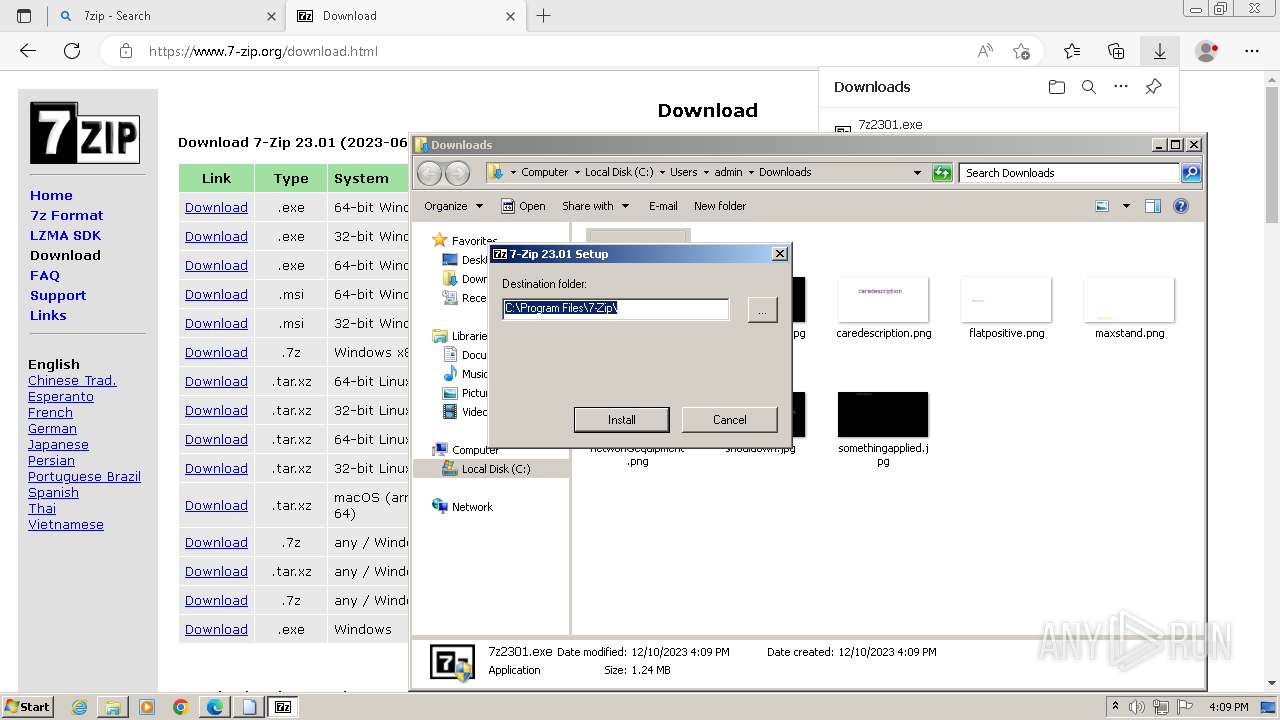Open the view options dropdown arrow
This screenshot has height=720, width=1280.
point(1126,206)
